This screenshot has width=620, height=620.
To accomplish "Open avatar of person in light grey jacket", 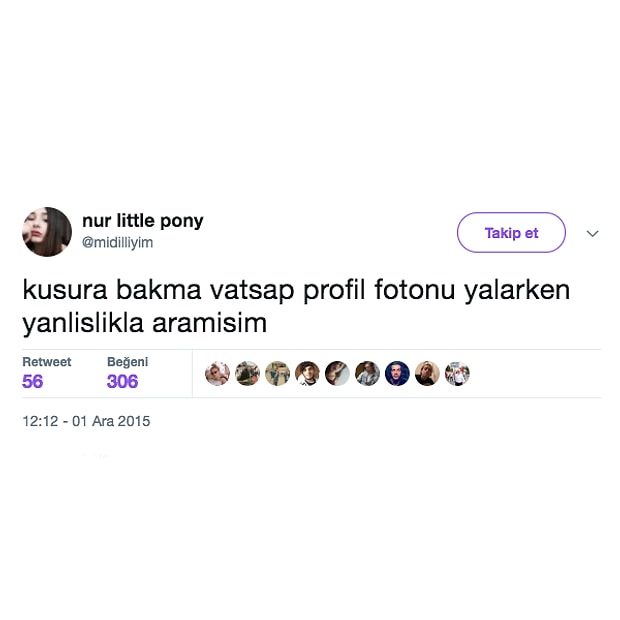I will click(367, 374).
